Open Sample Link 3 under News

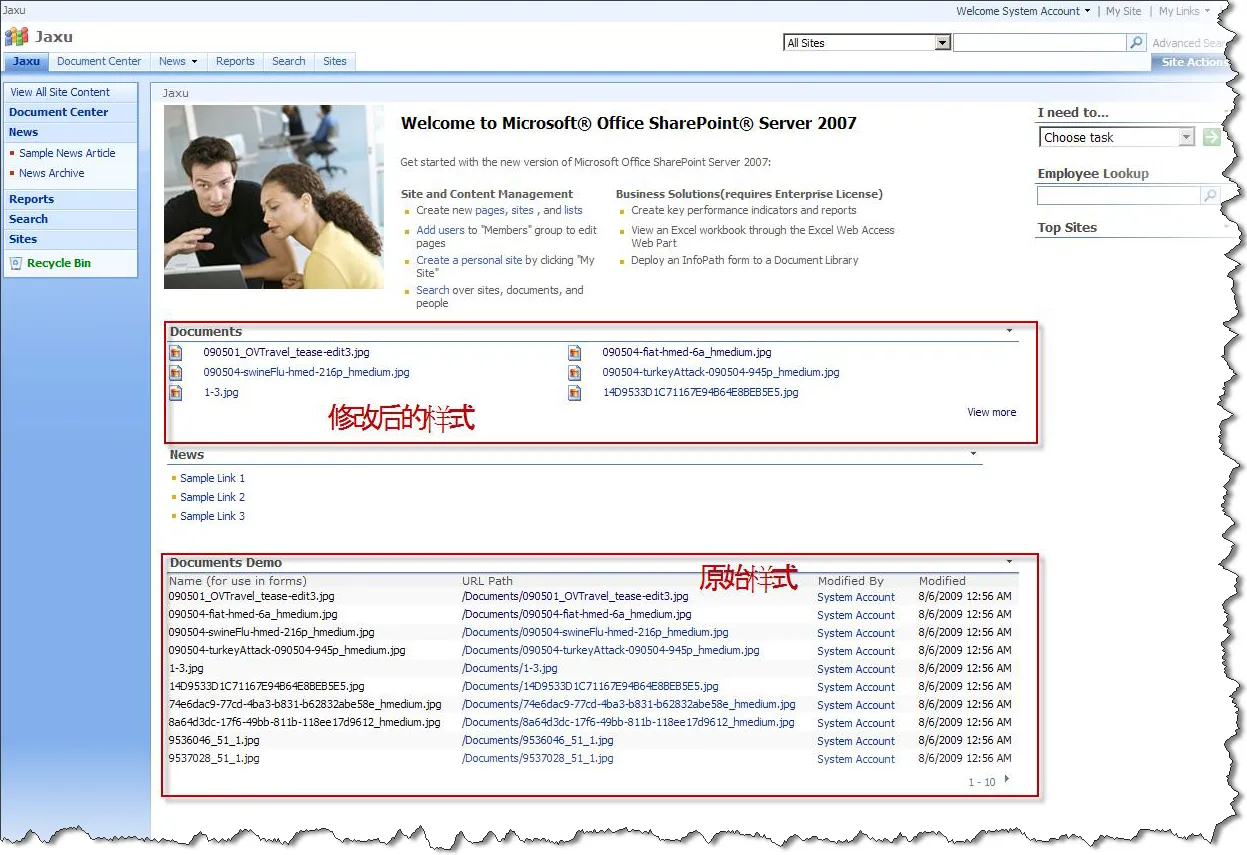pyautogui.click(x=212, y=516)
